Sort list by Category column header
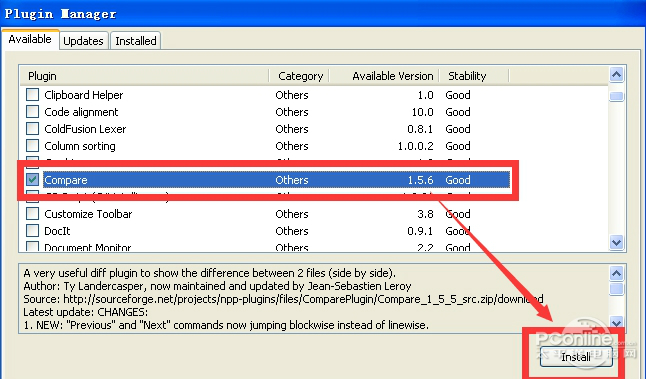 tap(300, 76)
